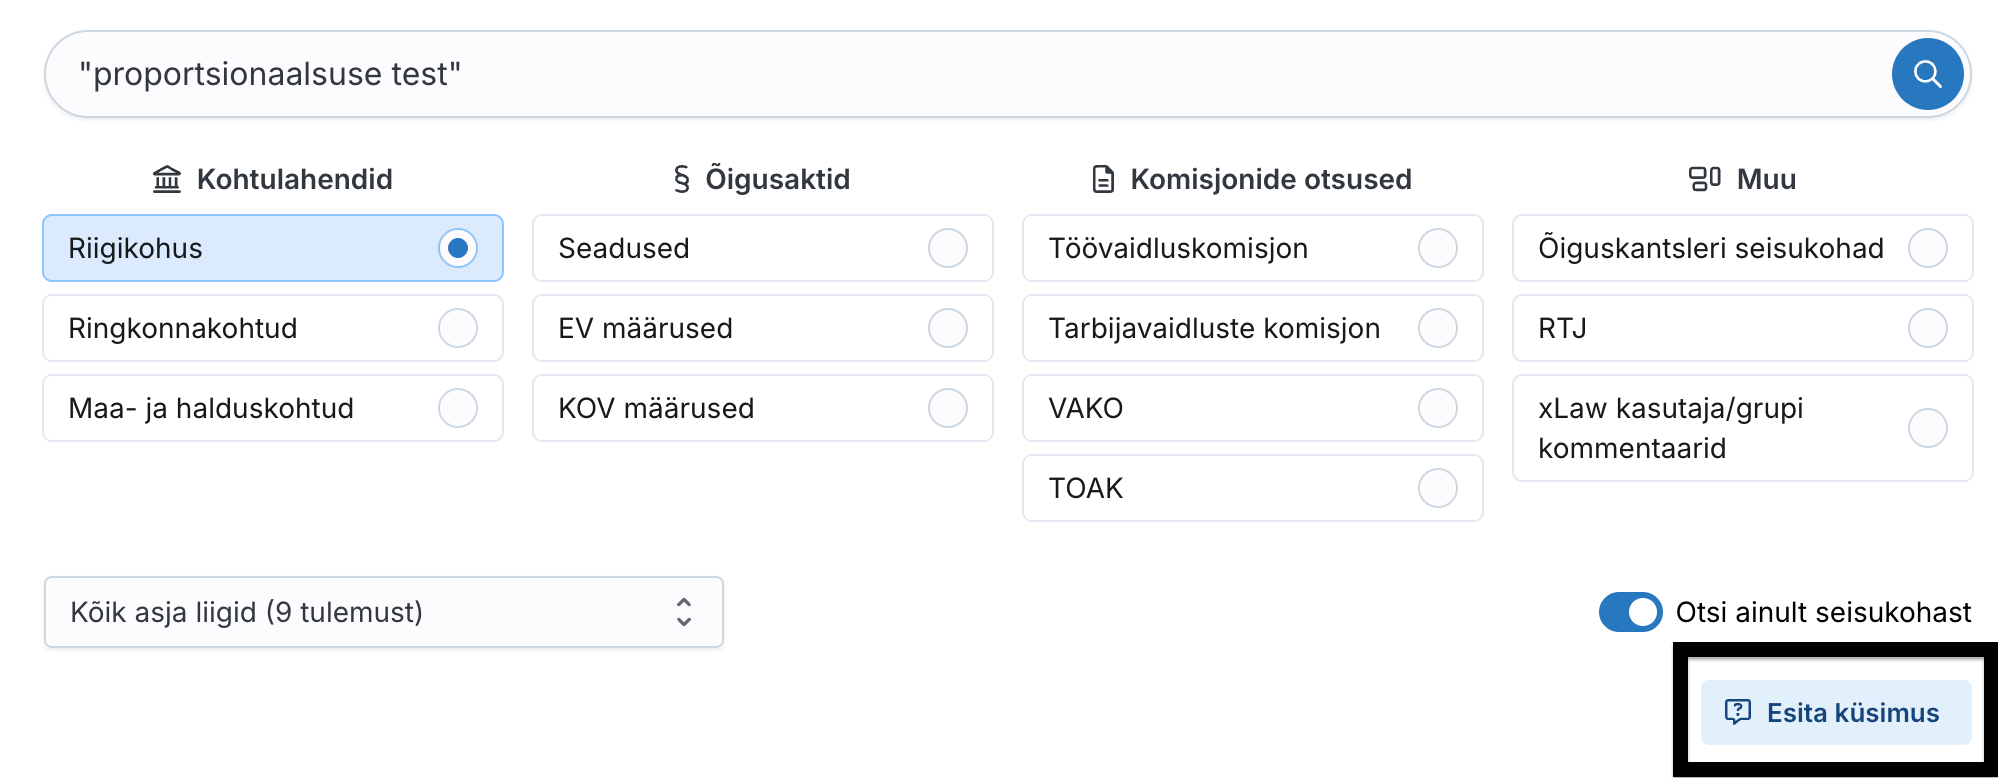
Task: Select Maa- ja halduskohtud
Action: point(457,408)
